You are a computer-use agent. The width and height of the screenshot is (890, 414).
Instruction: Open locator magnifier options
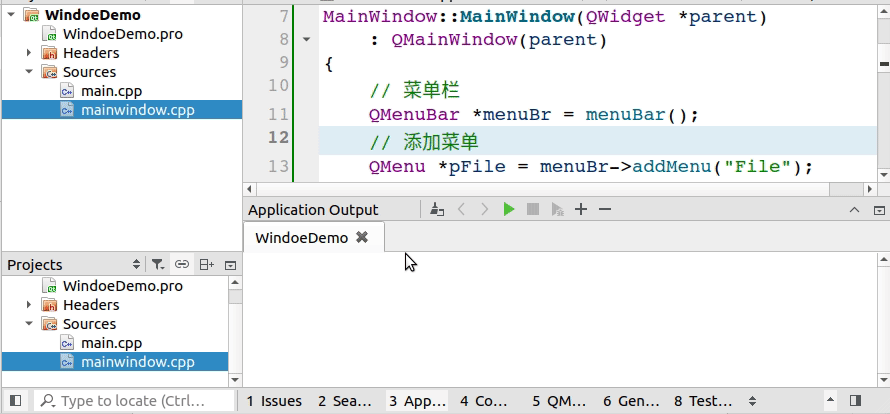pos(48,401)
